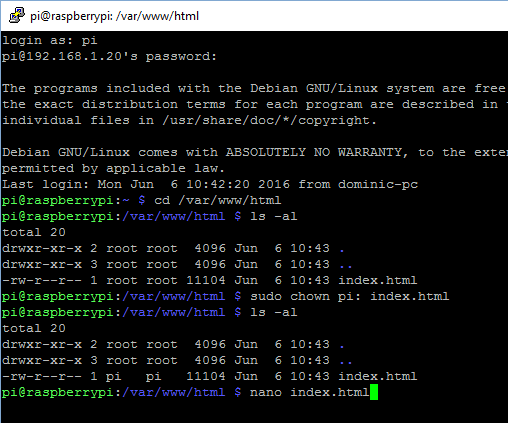Click the PuTTY icon in the title bar
Screen dimensions: 508x423
(x=17, y=15)
